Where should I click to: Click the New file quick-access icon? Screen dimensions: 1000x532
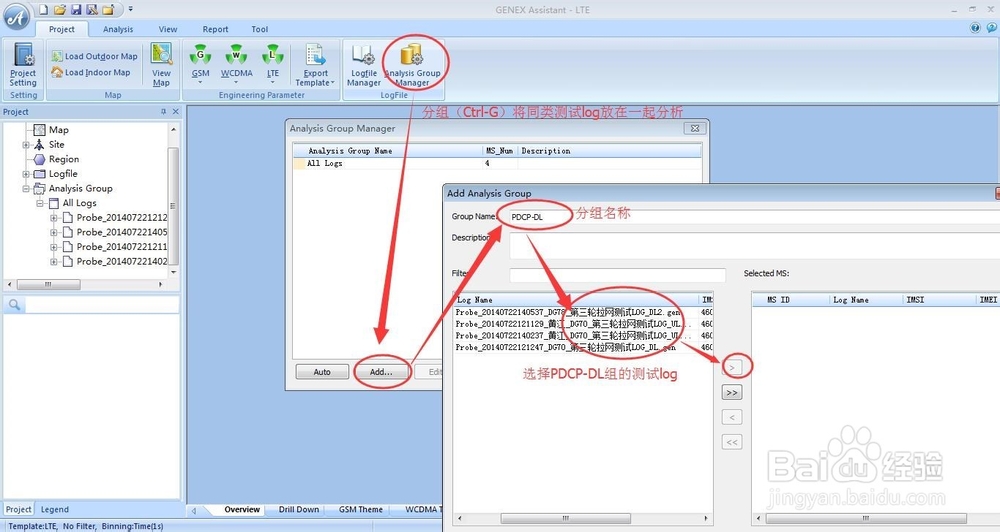coord(43,9)
